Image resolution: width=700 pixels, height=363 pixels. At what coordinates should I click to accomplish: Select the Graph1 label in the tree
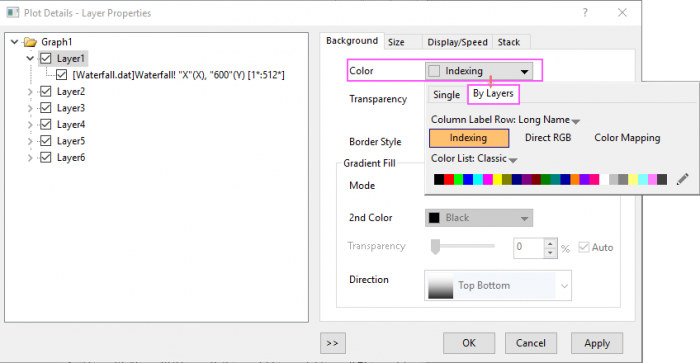point(56,42)
